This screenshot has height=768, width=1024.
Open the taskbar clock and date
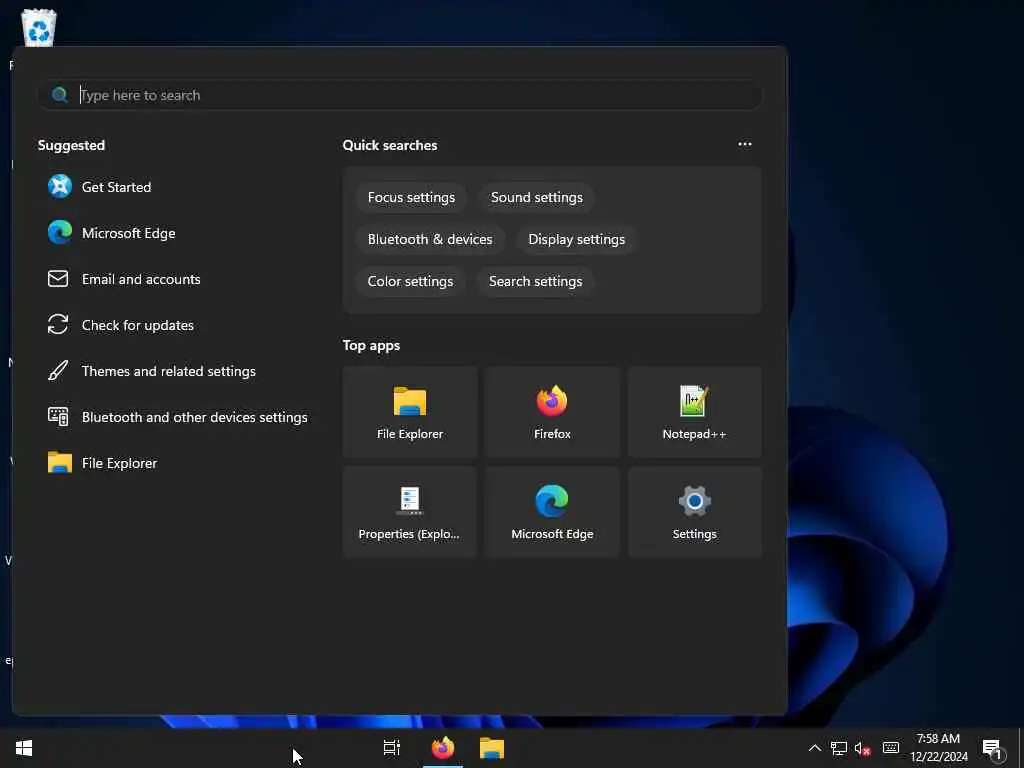(938, 748)
